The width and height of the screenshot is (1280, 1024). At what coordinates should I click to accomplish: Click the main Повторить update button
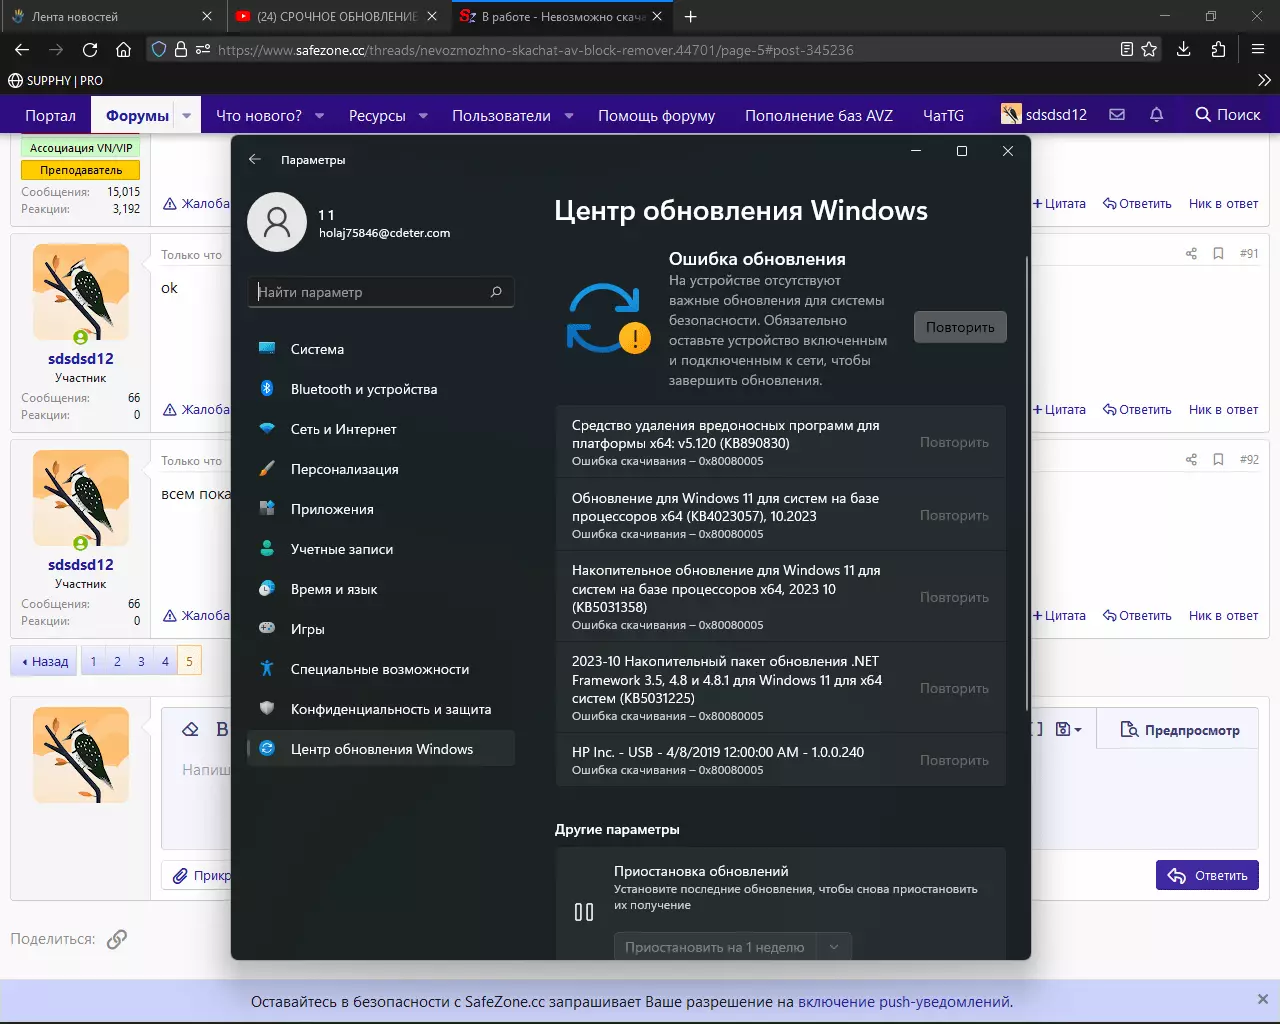[x=960, y=327]
